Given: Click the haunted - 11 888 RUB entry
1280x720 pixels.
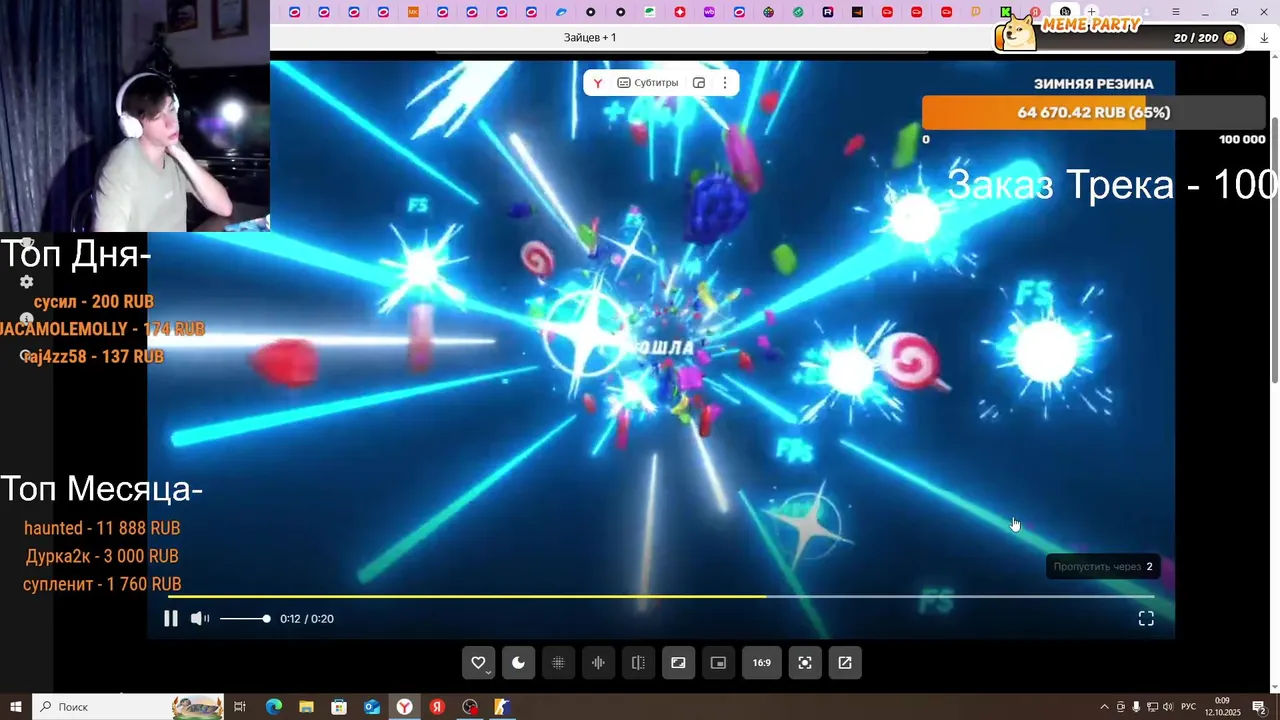Looking at the screenshot, I should tap(102, 528).
